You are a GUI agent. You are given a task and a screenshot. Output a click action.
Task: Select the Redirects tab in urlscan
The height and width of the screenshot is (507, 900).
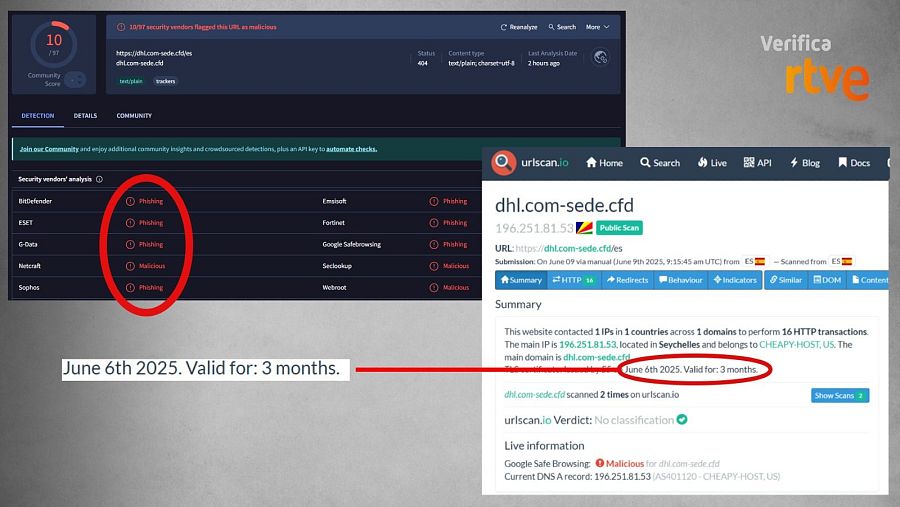(627, 280)
